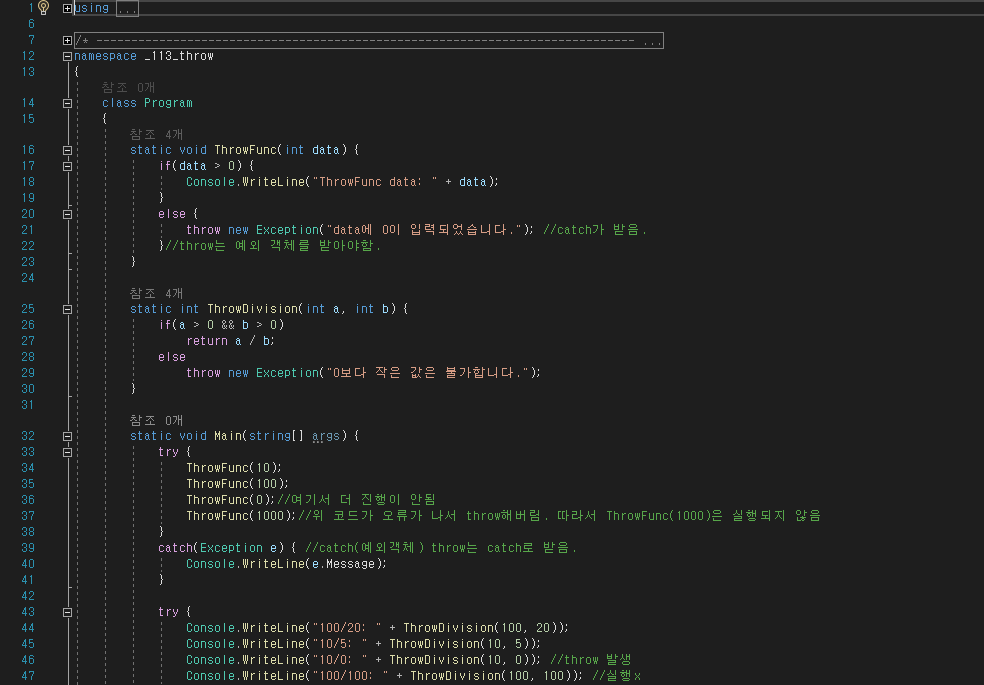Click ThrowFunc in its declaration on line 16
Image resolution: width=984 pixels, height=685 pixels.
[245, 150]
